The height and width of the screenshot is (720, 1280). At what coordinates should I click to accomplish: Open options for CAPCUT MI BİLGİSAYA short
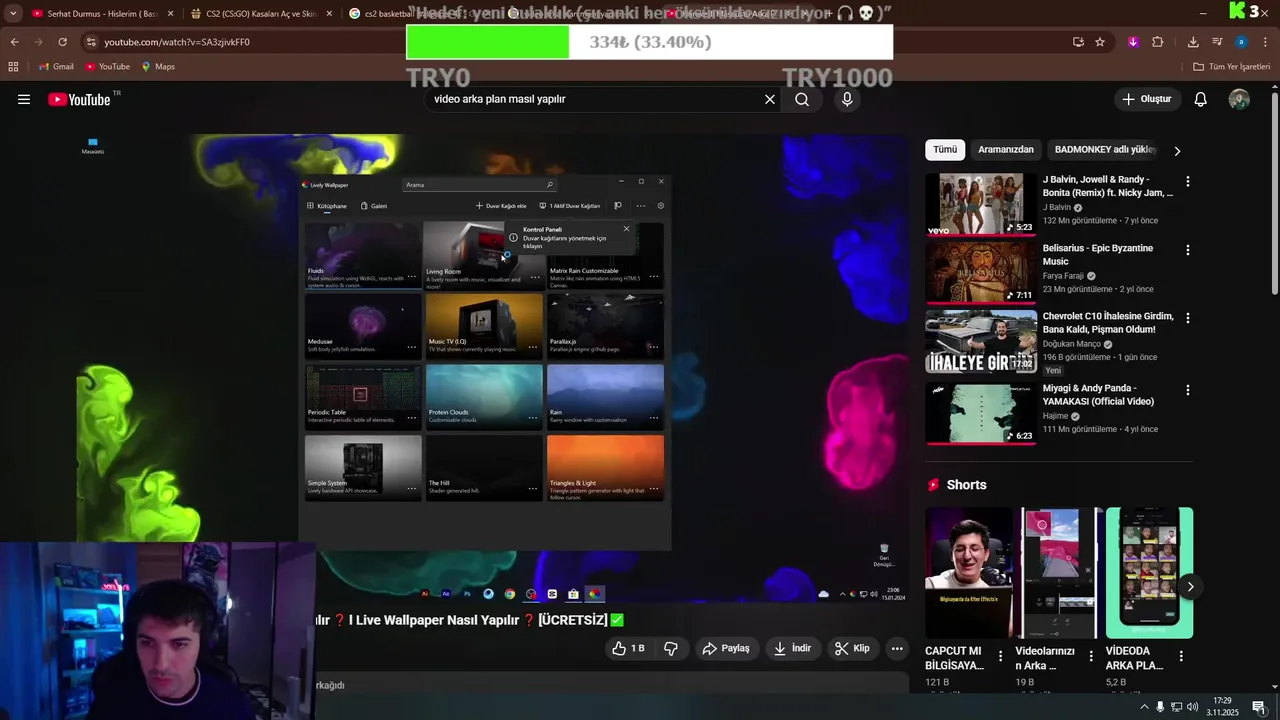point(1001,657)
